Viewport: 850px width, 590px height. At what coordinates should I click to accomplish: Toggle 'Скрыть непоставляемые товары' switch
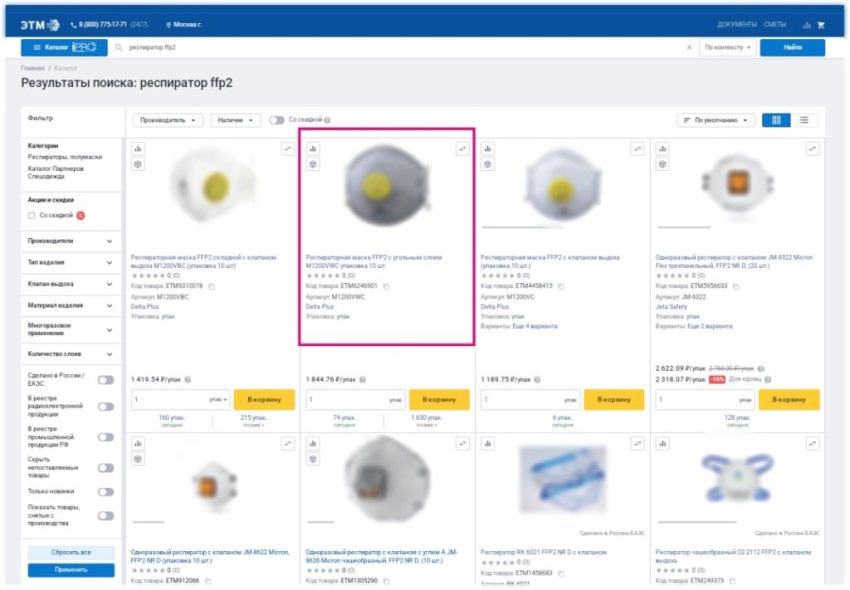pos(106,467)
